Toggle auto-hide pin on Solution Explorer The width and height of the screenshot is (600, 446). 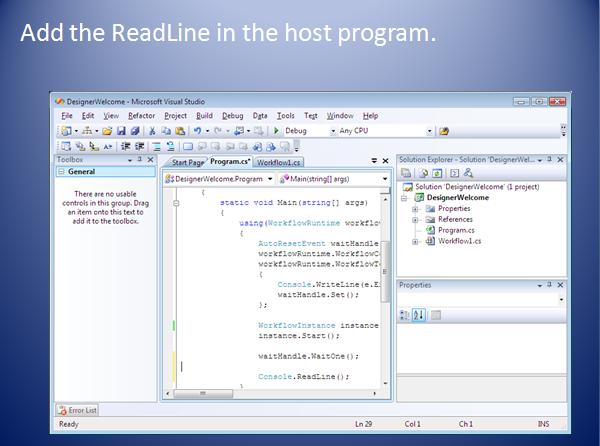click(549, 160)
